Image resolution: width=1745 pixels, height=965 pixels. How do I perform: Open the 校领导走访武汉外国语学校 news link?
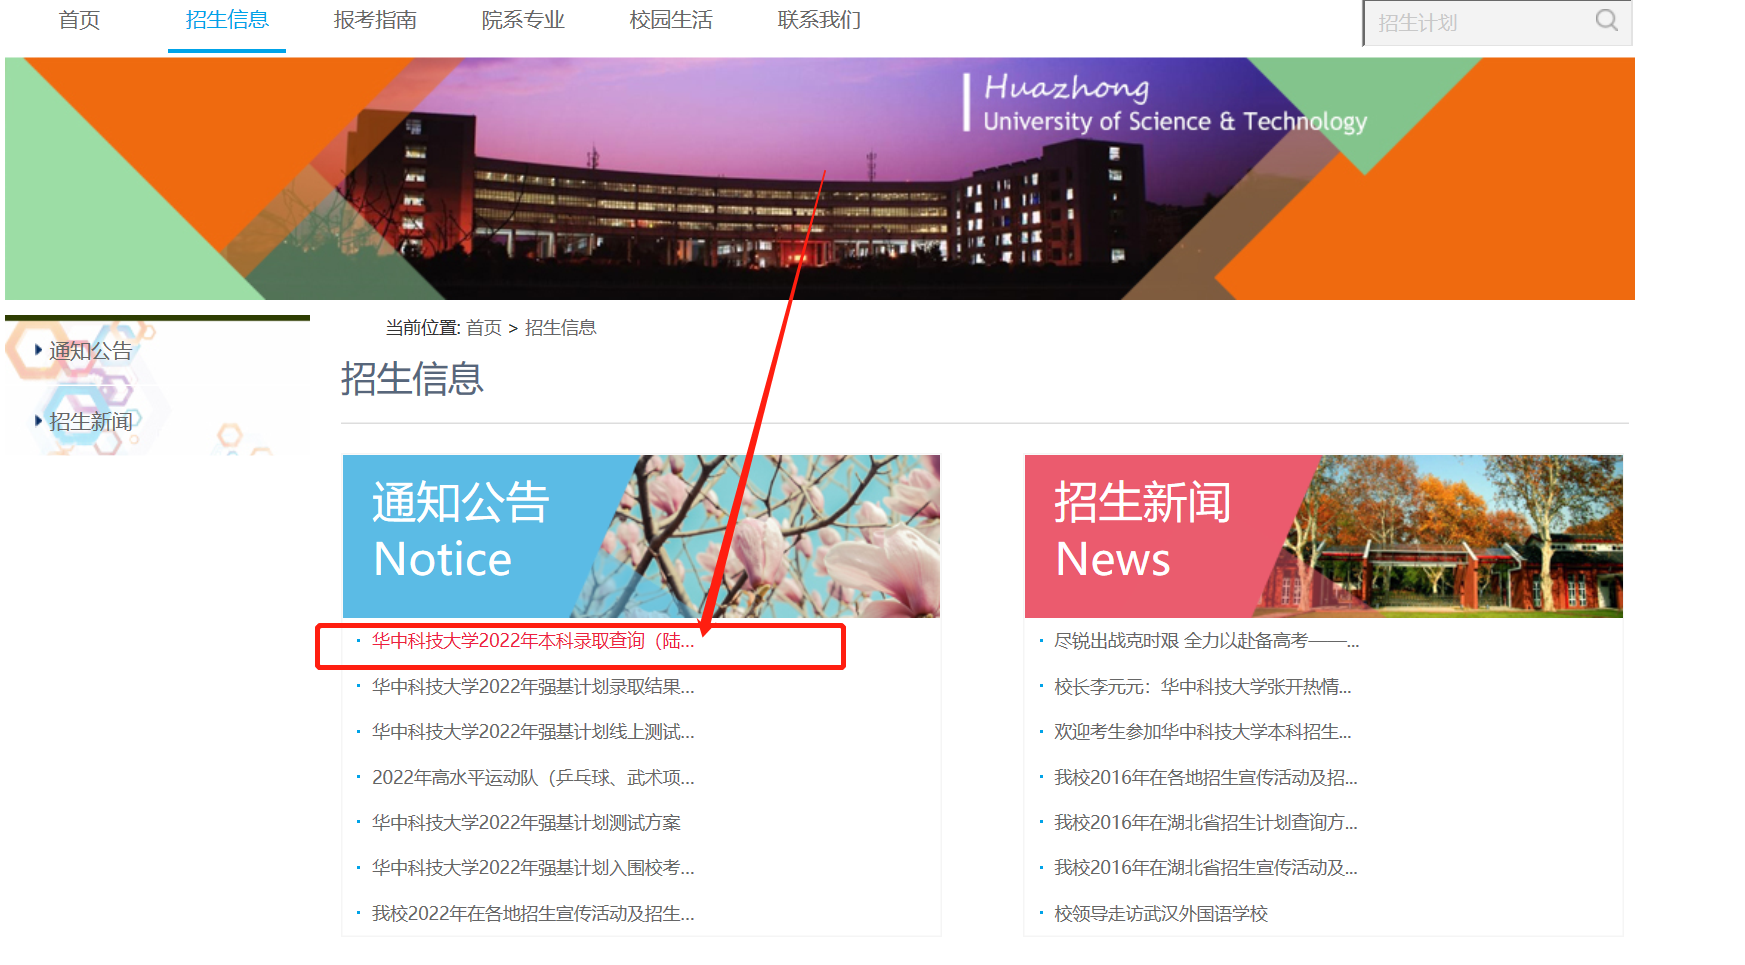click(x=1160, y=914)
